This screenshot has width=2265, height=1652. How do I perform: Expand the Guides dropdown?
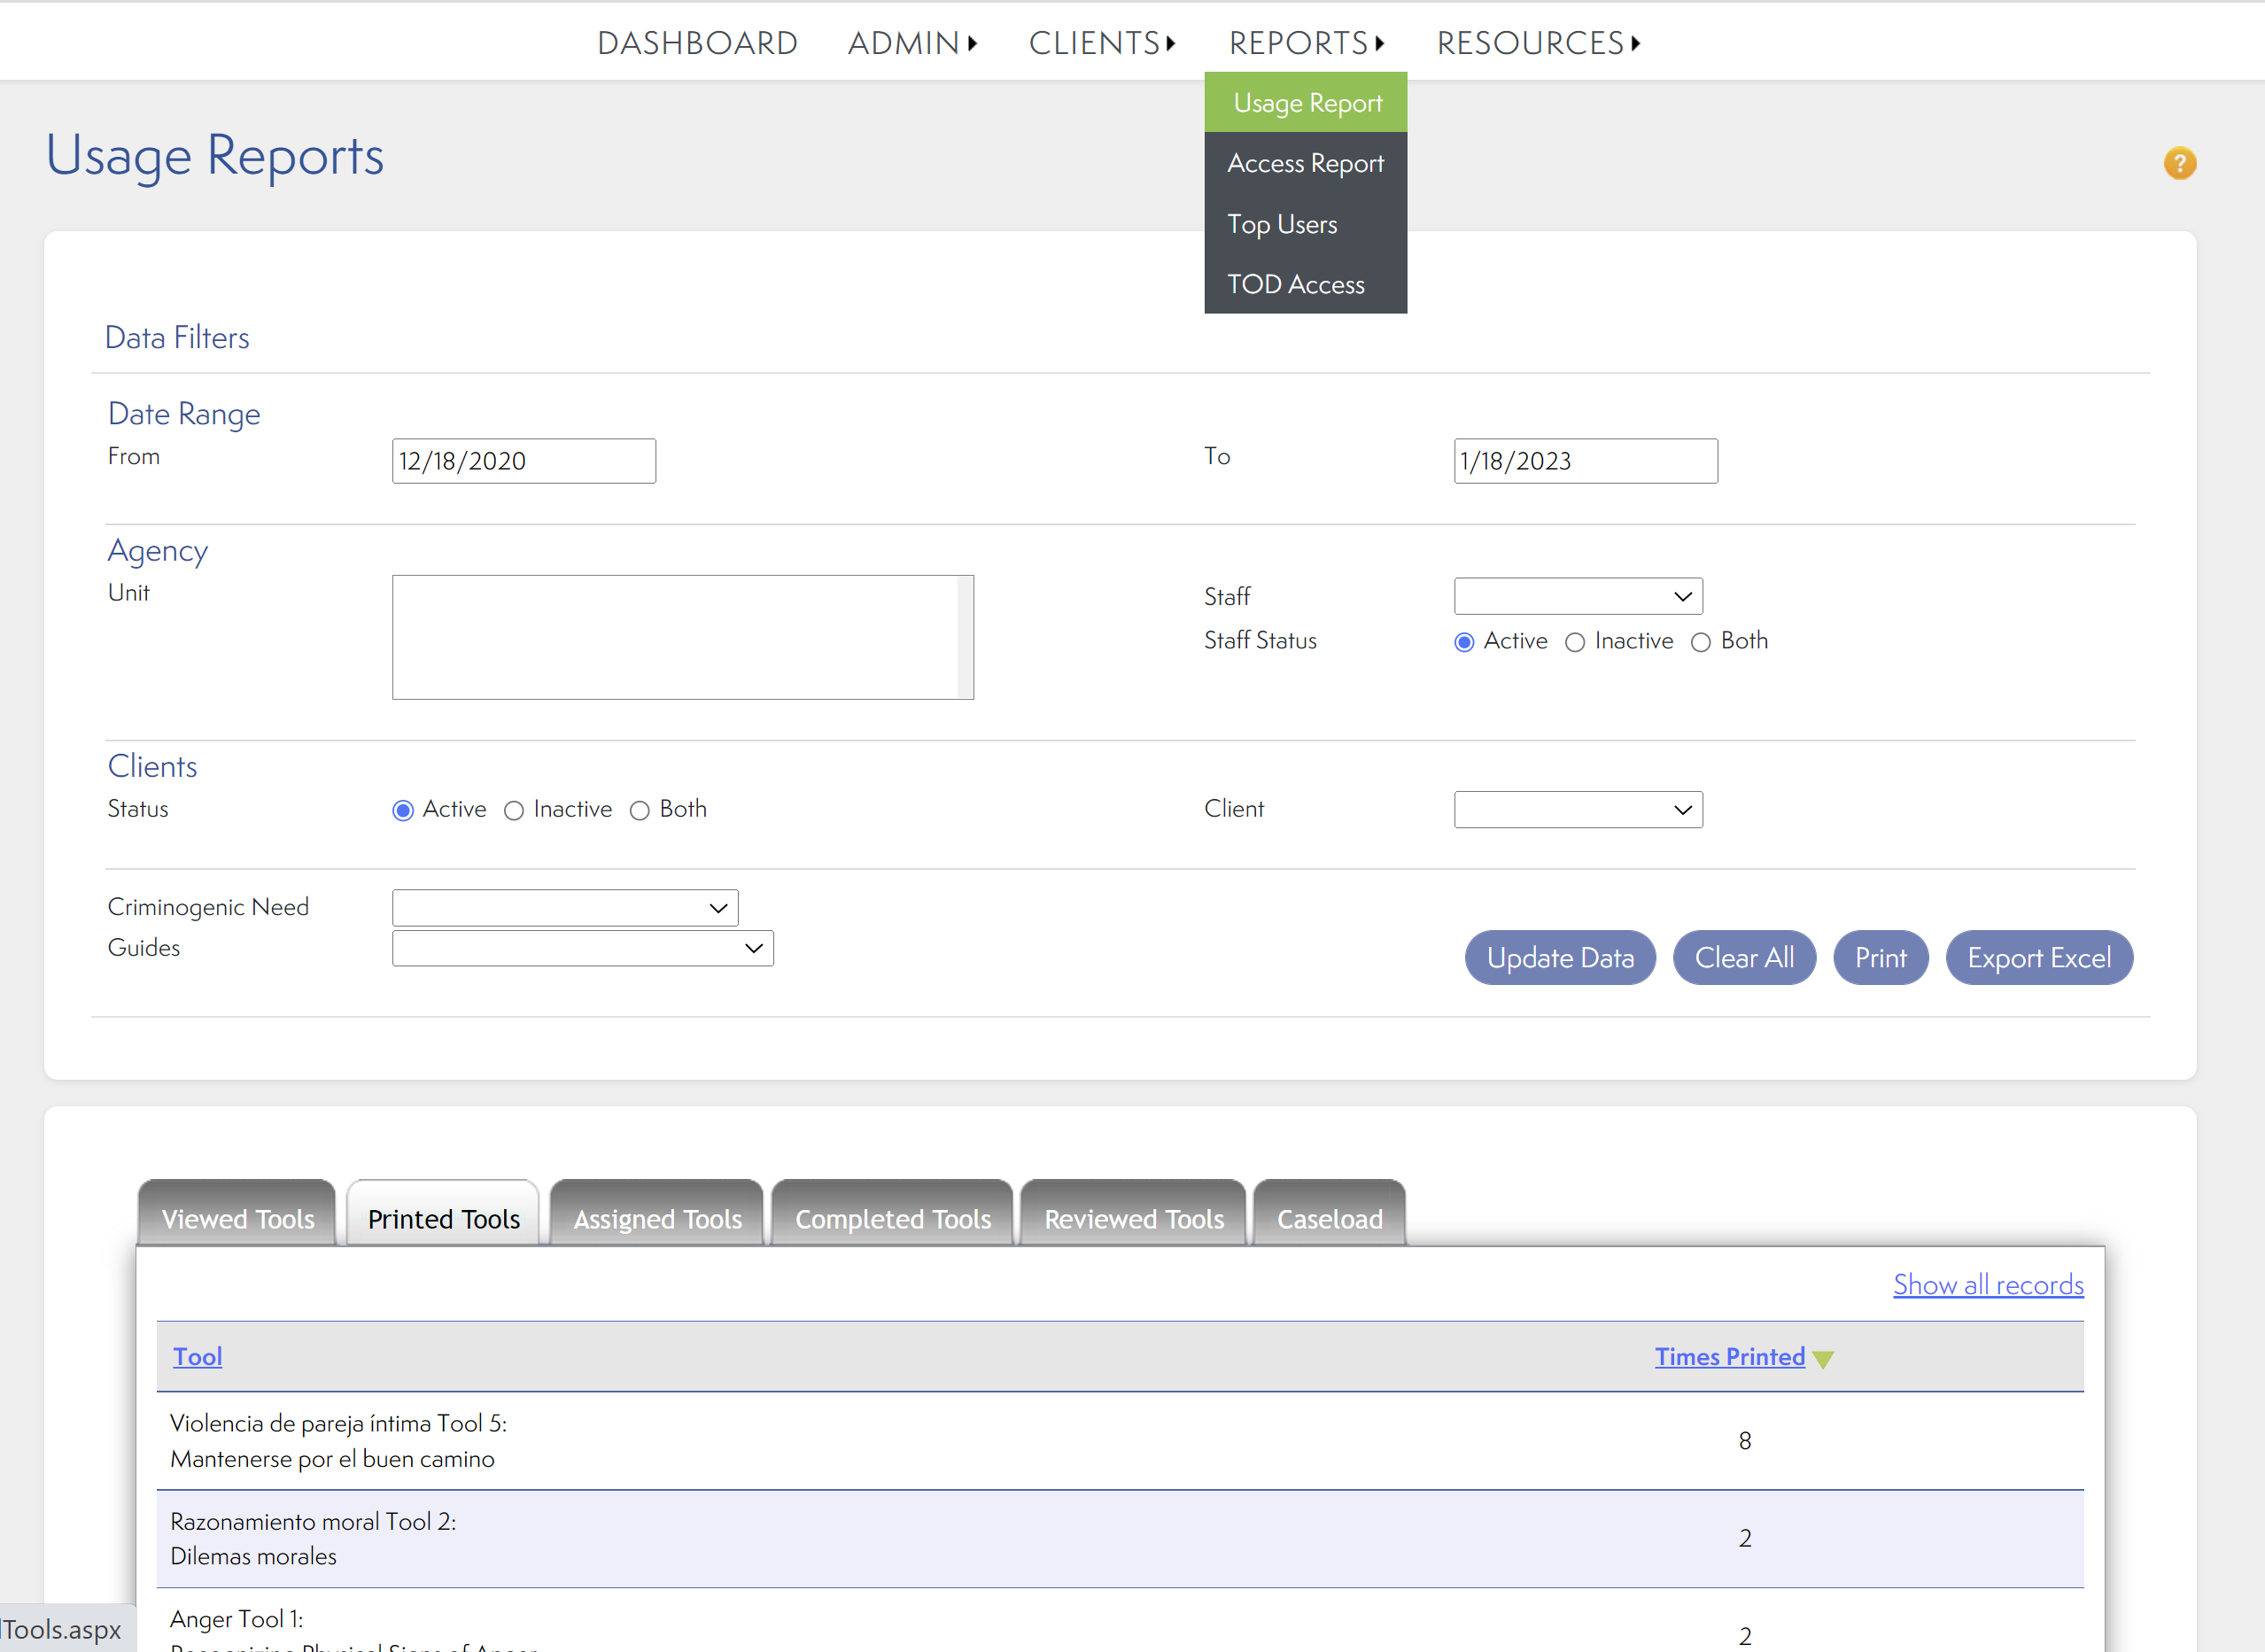coord(582,947)
